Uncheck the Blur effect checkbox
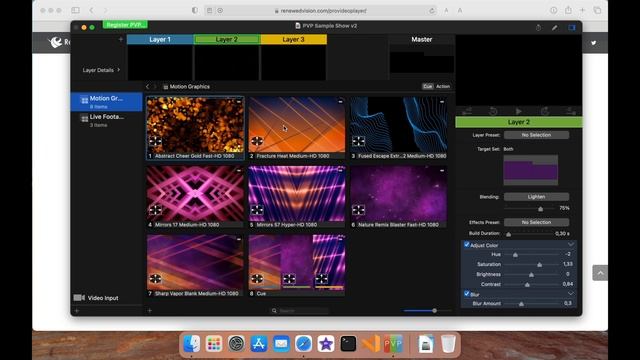This screenshot has height=360, width=640. pyautogui.click(x=467, y=293)
